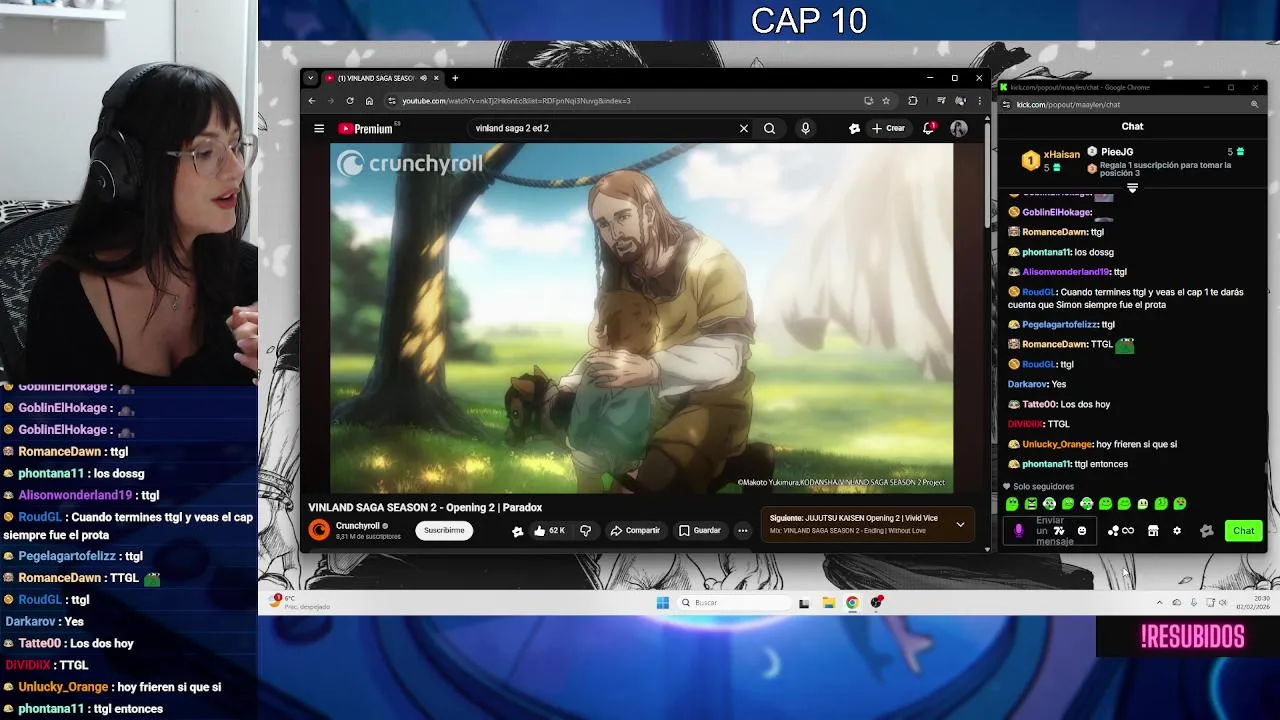Click the gear icon left of the like button
The width and height of the screenshot is (1280, 720).
click(517, 531)
